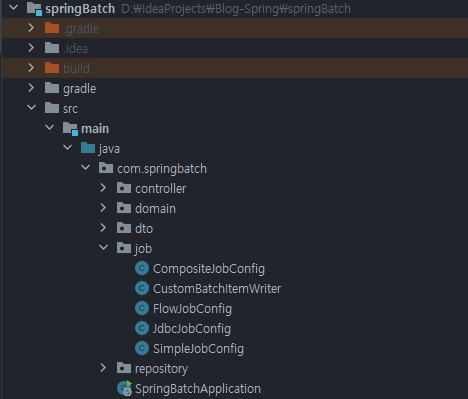Expand the gradle folder
This screenshot has height=399, width=468.
tap(31, 88)
